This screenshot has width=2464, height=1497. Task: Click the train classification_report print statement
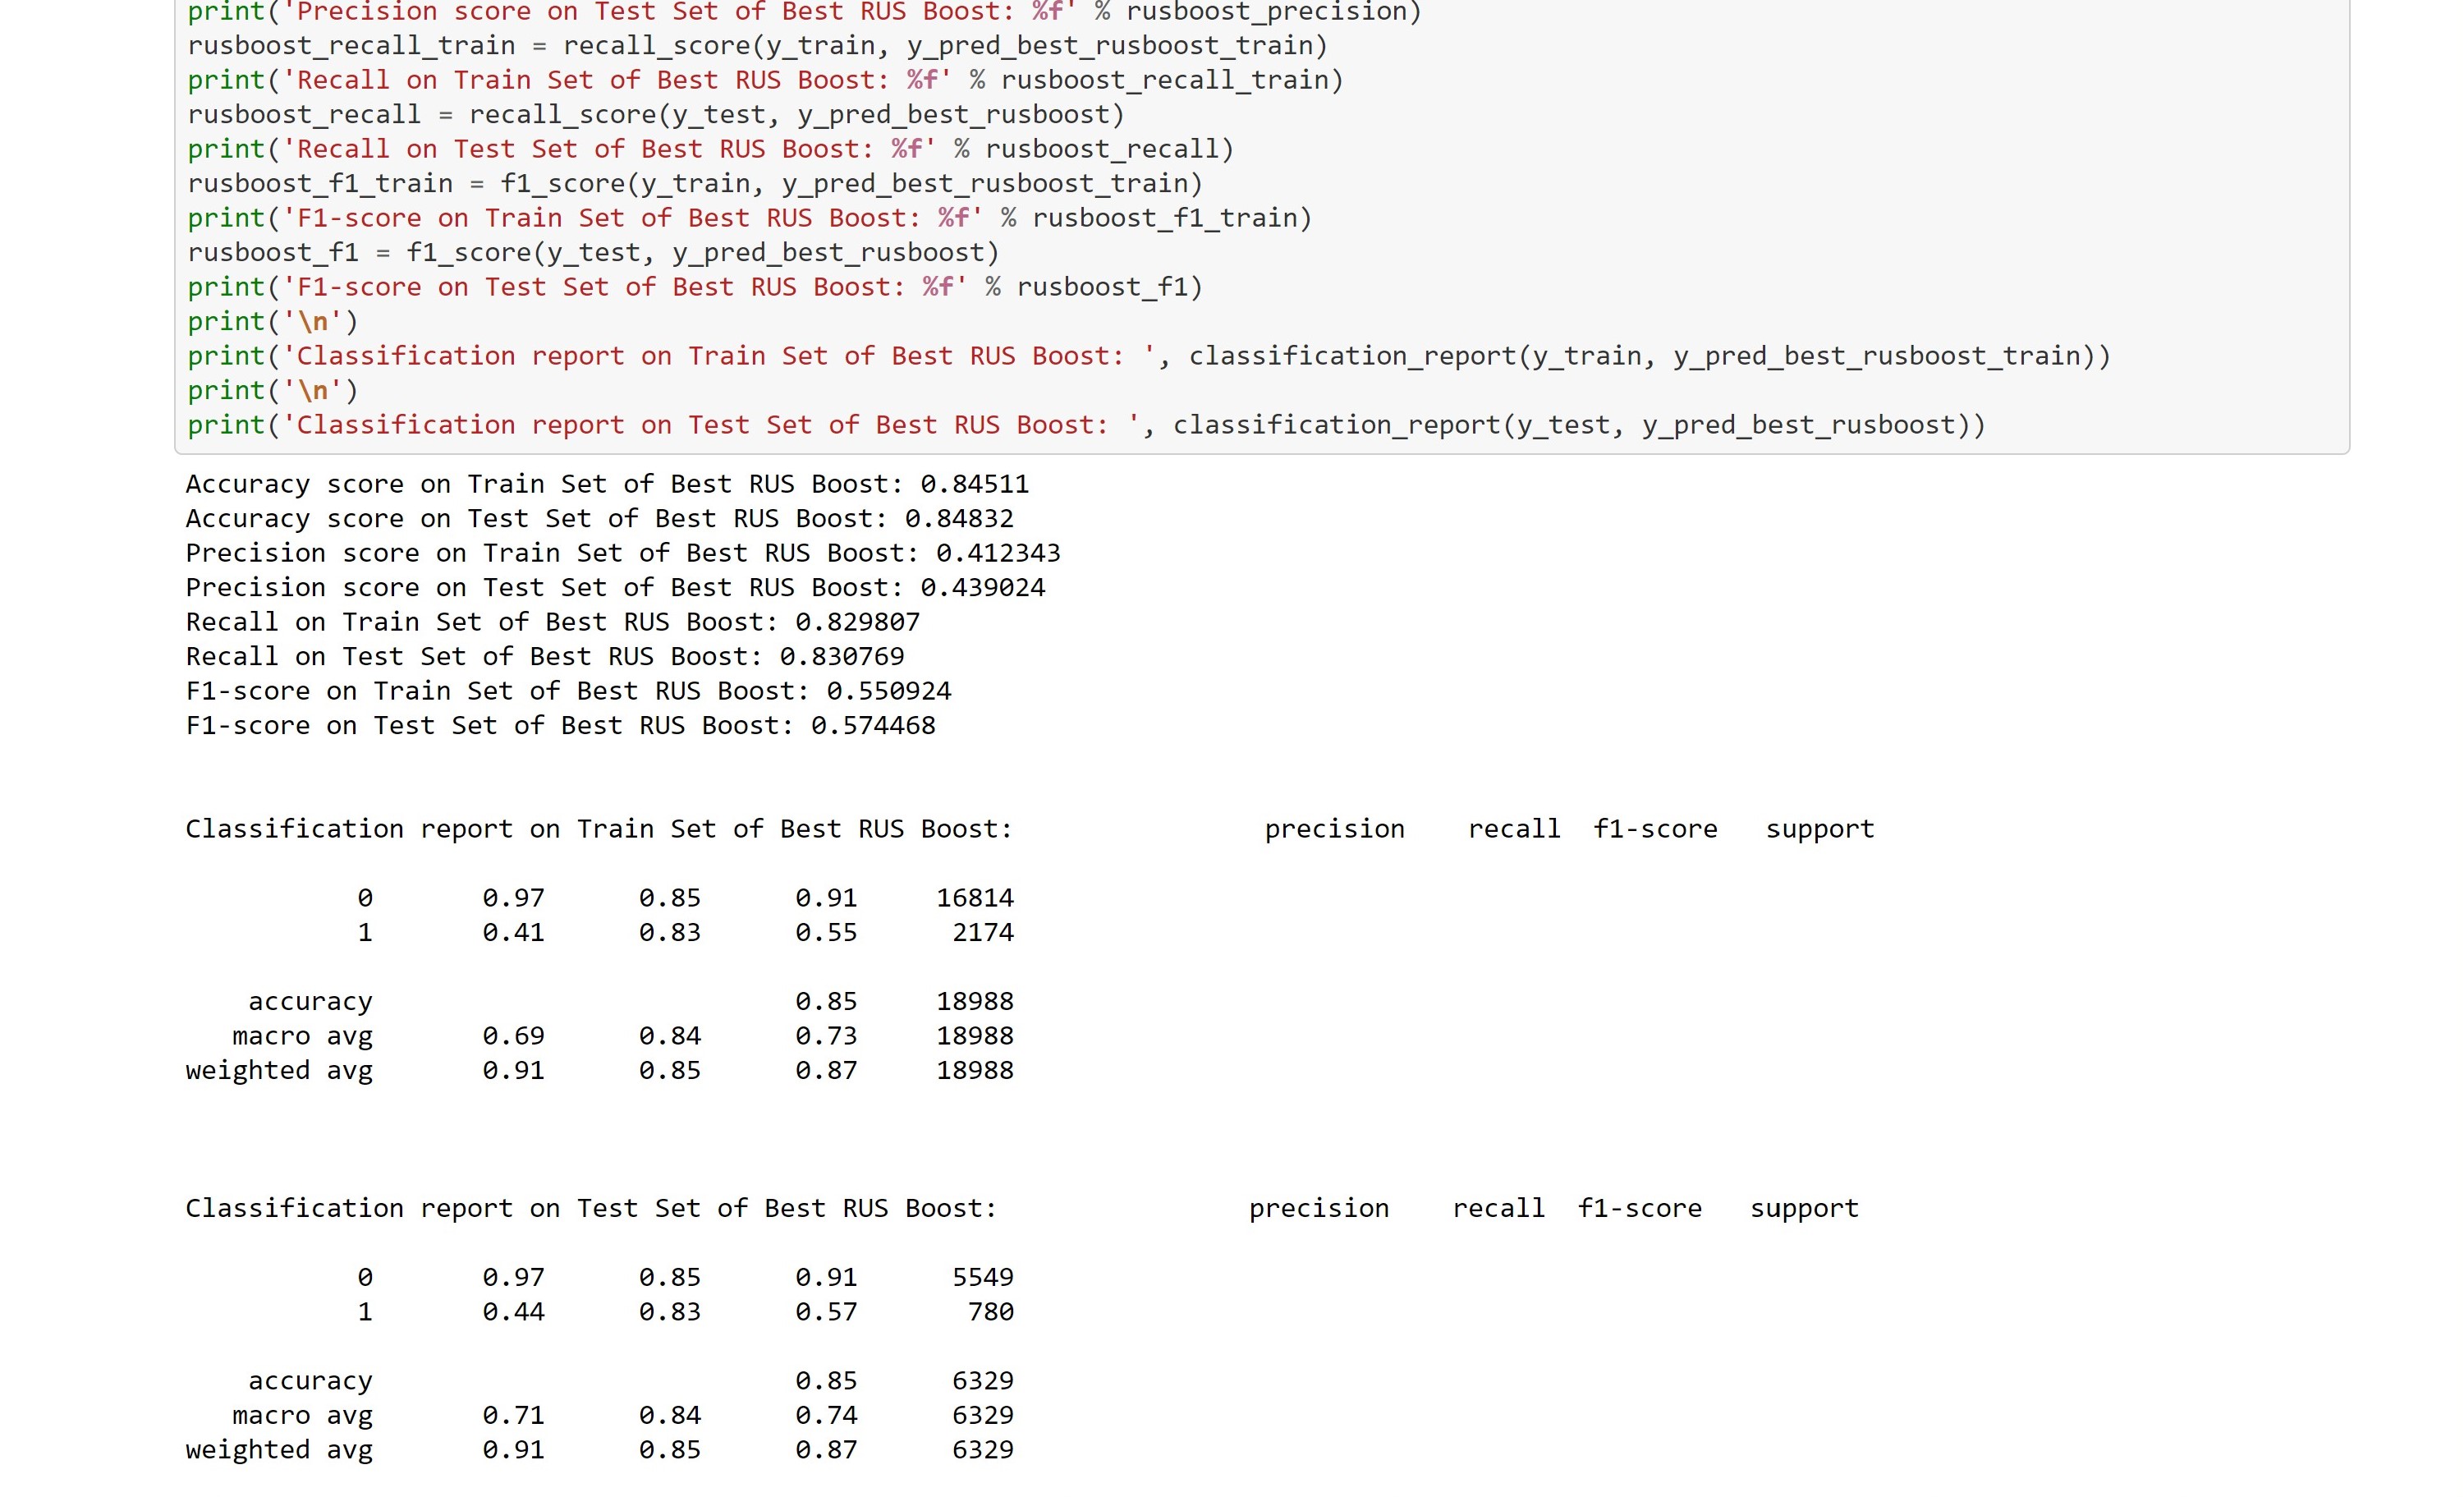pos(1148,357)
